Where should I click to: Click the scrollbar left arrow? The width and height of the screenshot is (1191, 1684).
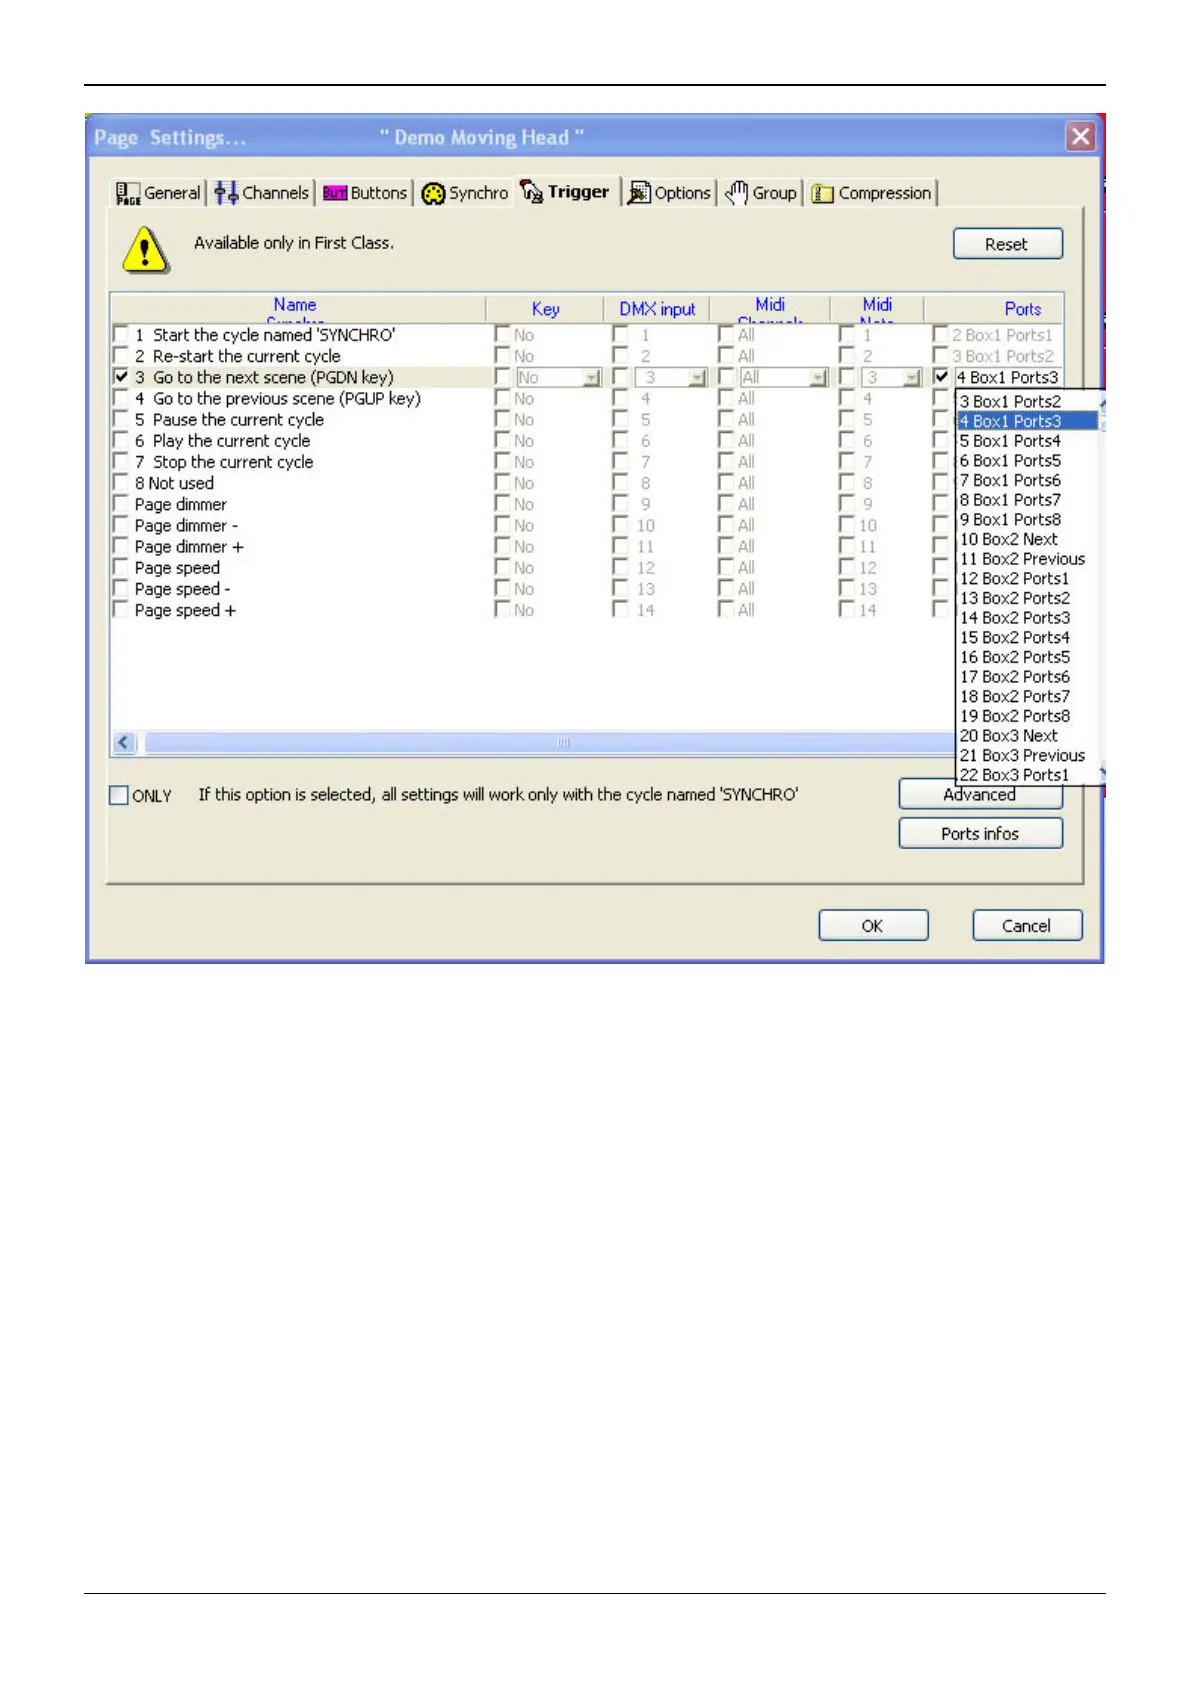(x=125, y=742)
